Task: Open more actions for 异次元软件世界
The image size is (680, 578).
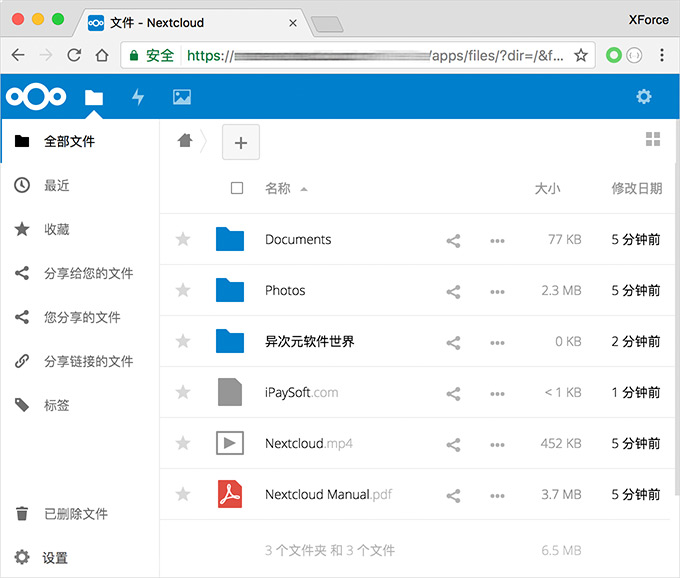Action: pyautogui.click(x=497, y=343)
